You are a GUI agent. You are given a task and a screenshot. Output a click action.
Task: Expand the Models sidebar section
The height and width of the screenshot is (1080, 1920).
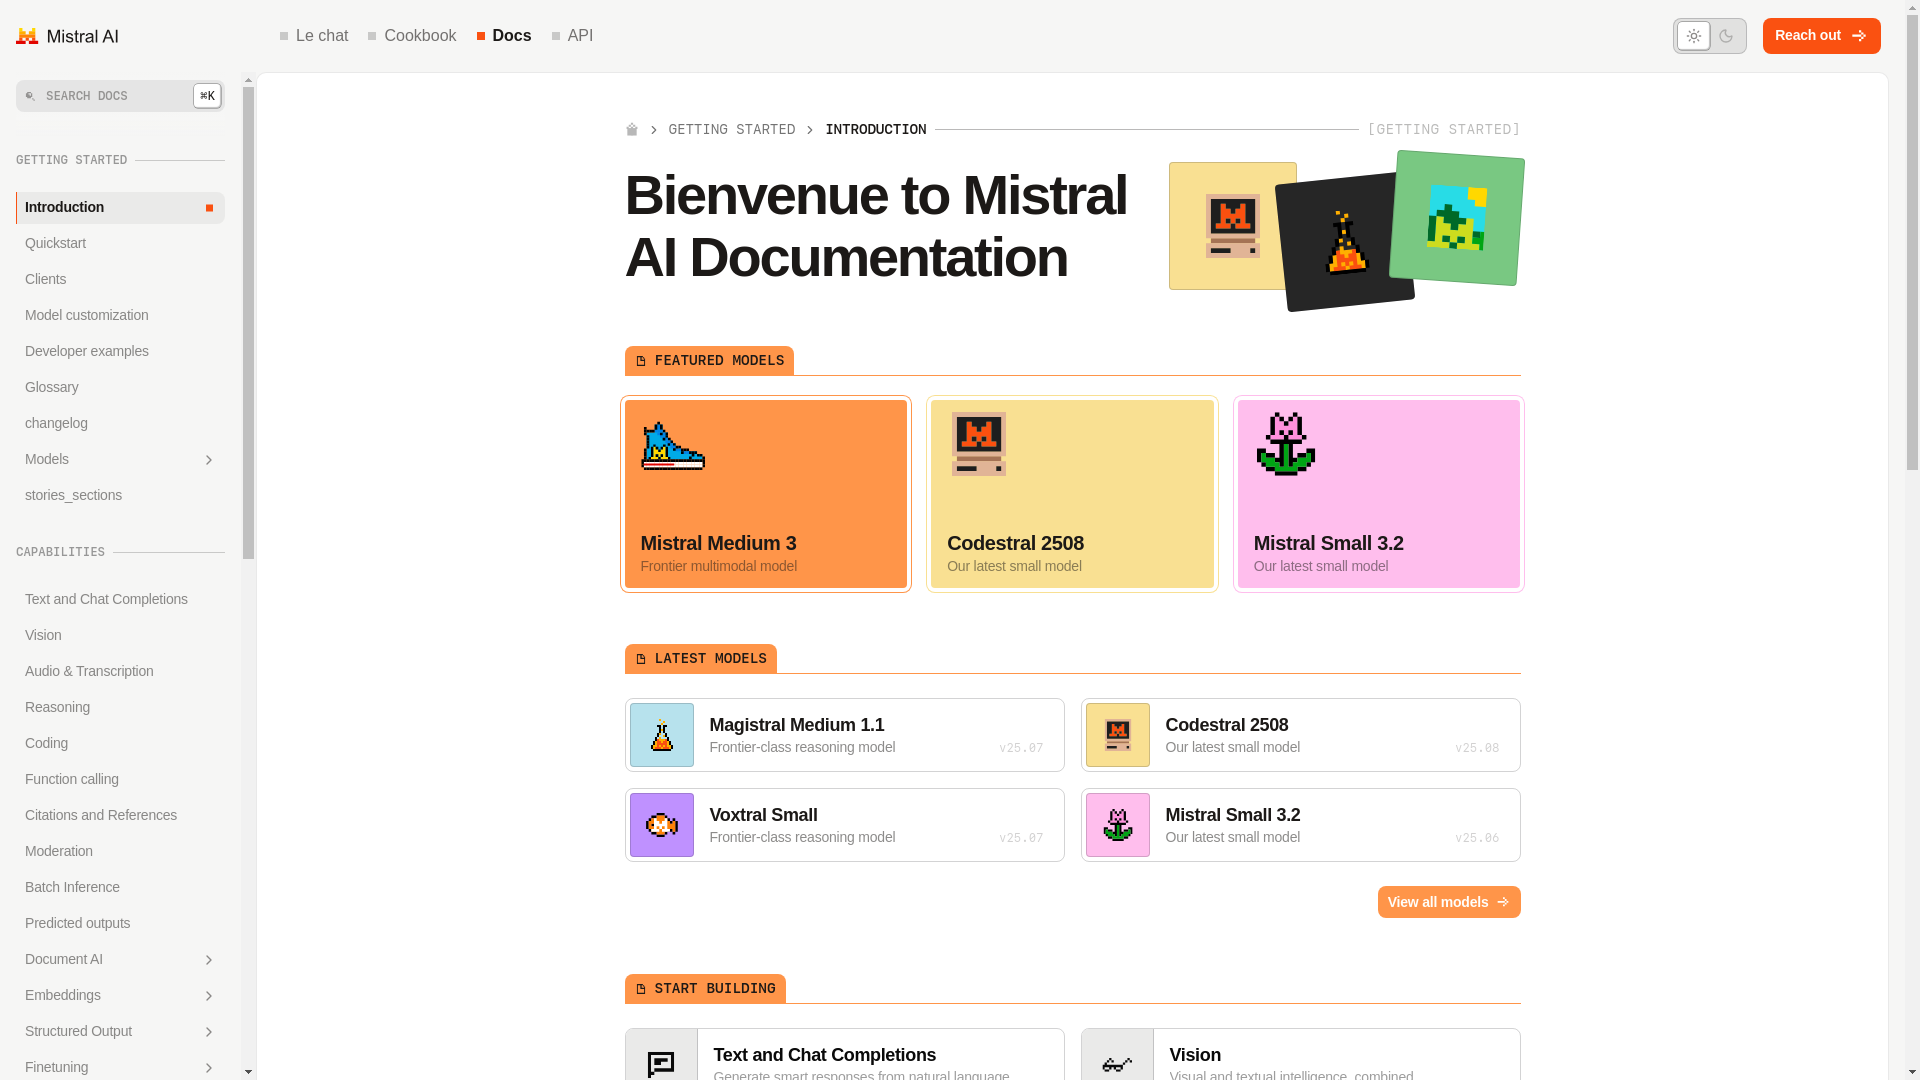click(x=208, y=460)
